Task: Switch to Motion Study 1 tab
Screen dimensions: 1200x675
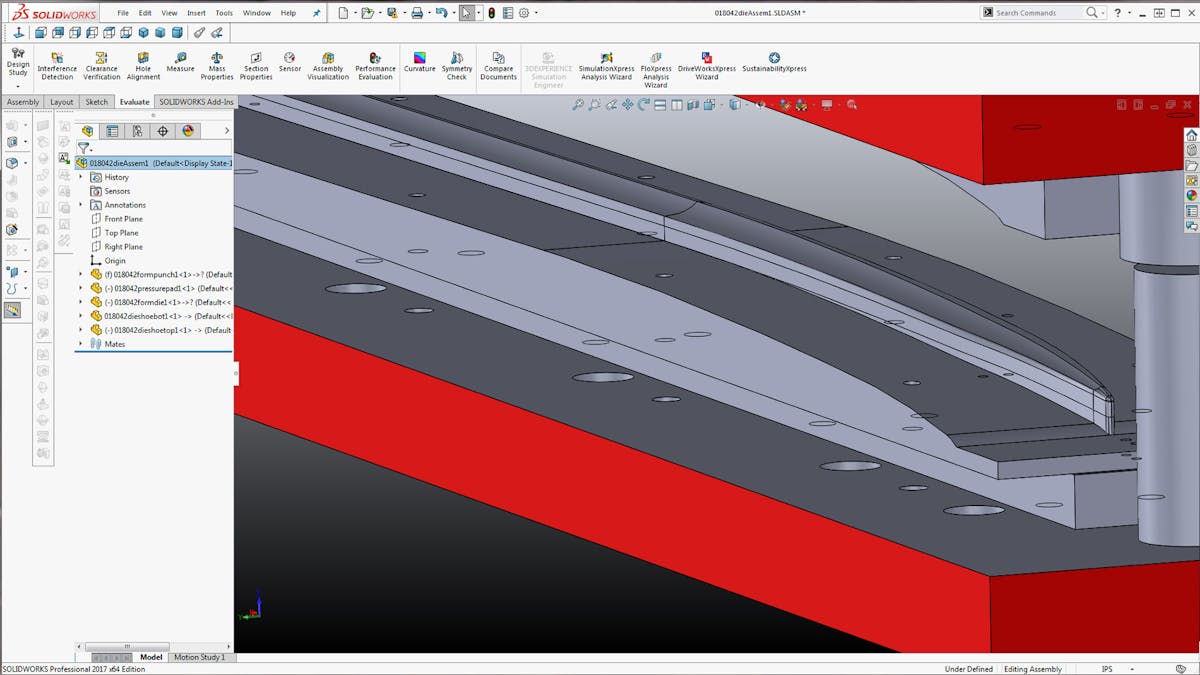Action: 200,657
